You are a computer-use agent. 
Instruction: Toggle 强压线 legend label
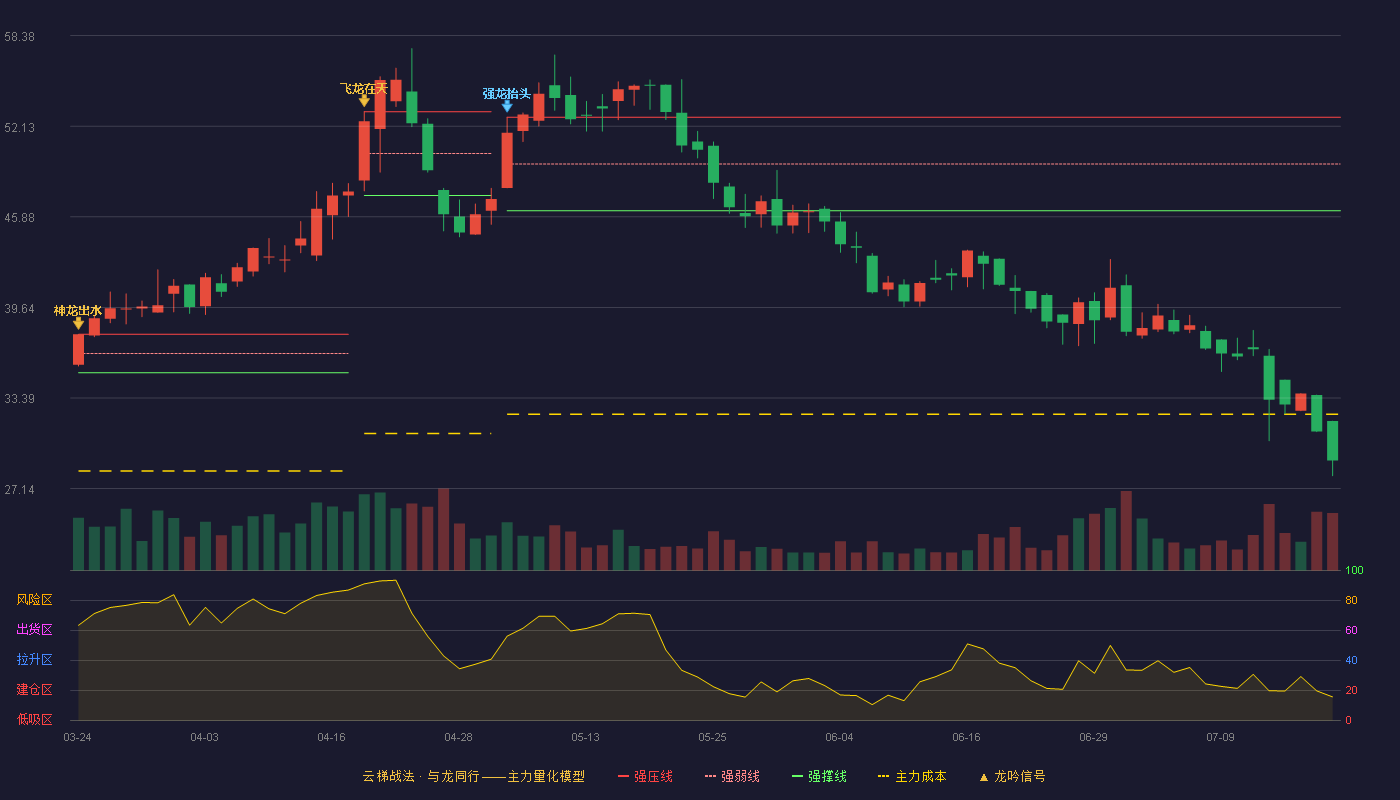(x=653, y=776)
